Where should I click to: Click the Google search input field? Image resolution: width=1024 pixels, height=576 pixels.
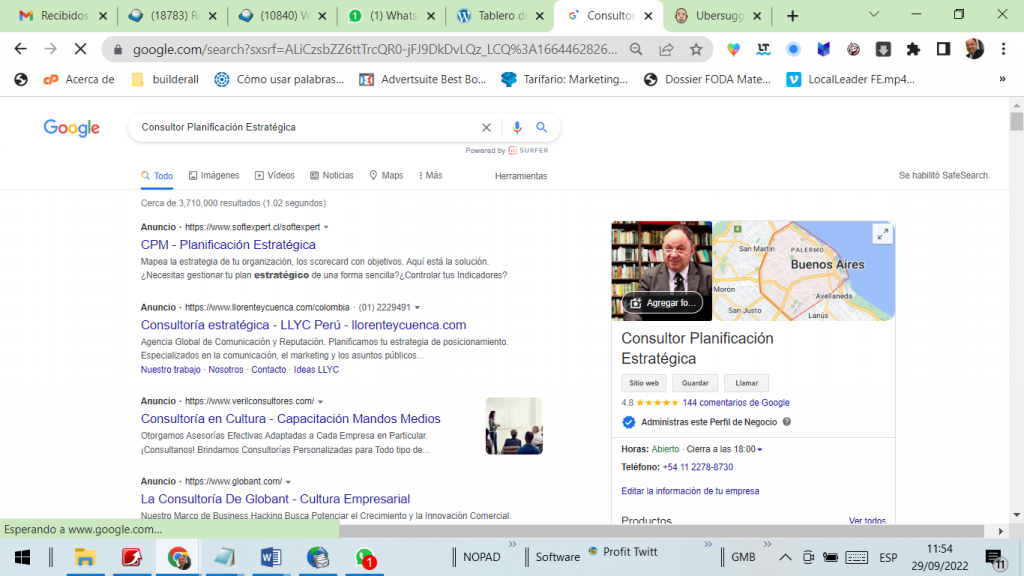tap(307, 127)
